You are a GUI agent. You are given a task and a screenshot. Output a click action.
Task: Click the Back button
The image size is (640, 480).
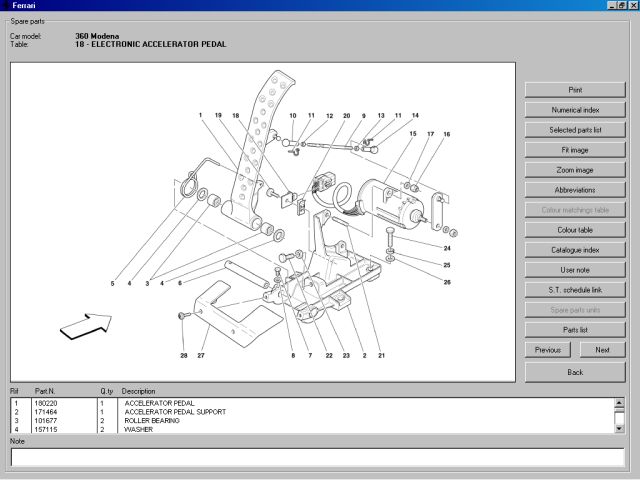pyautogui.click(x=575, y=372)
